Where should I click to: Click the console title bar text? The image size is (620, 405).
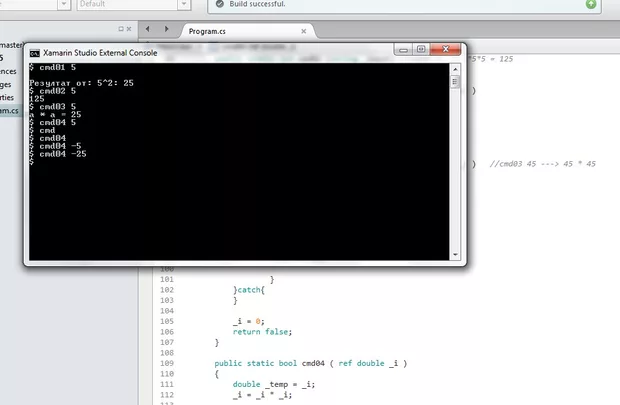(100, 53)
